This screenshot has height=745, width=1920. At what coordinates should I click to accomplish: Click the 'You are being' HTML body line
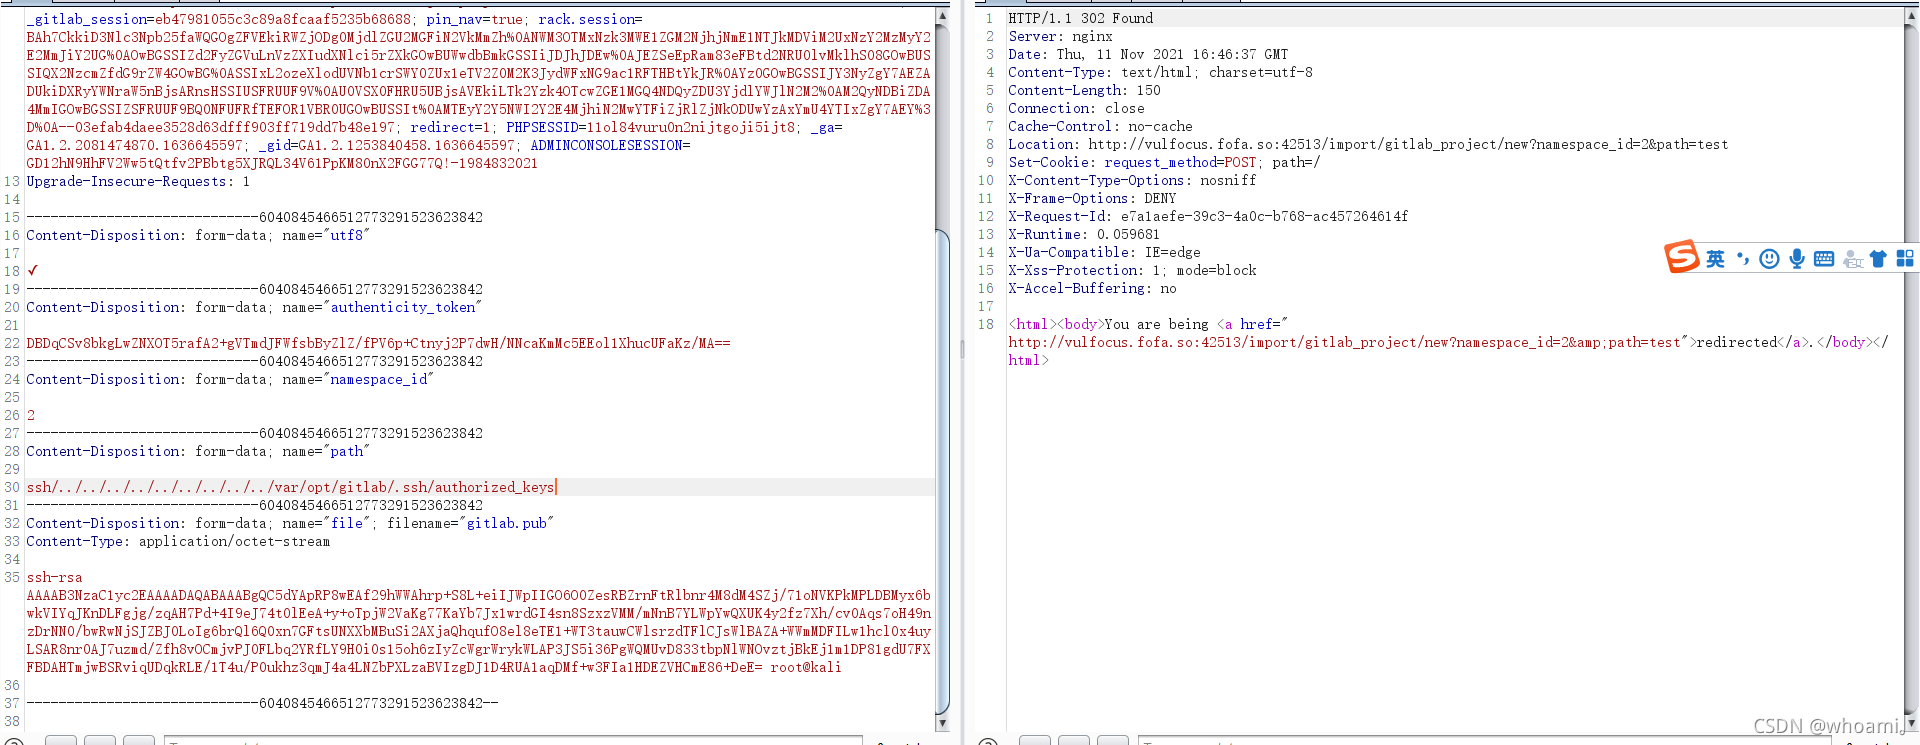coord(1148,324)
